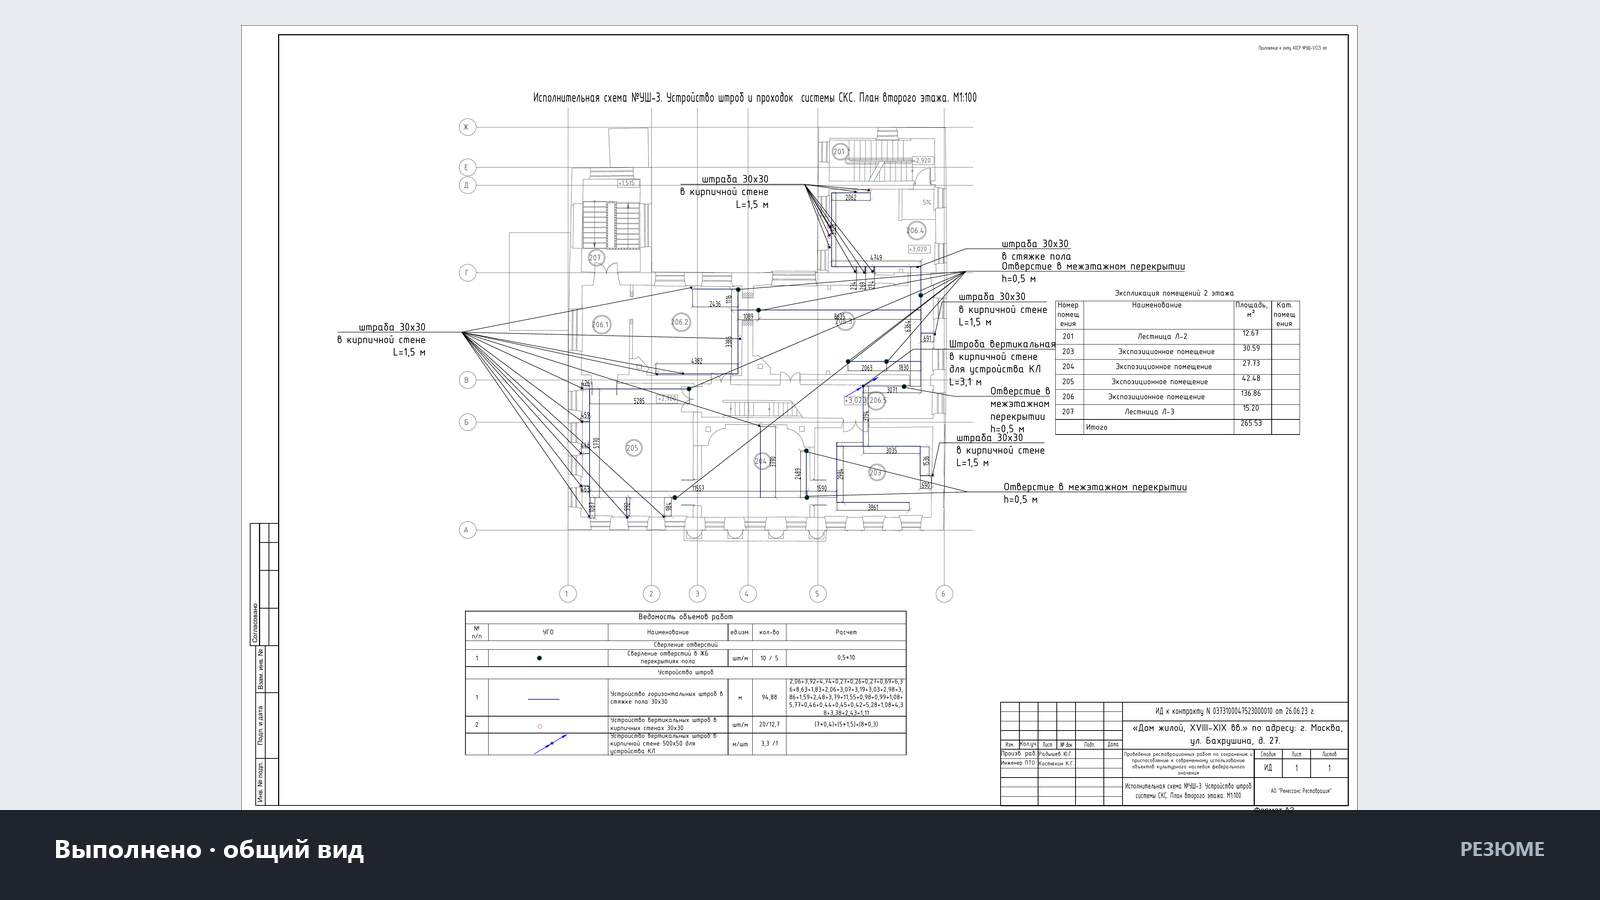Open the РЕЗЮМЕ summary button
The image size is (1600, 900).
(1502, 849)
